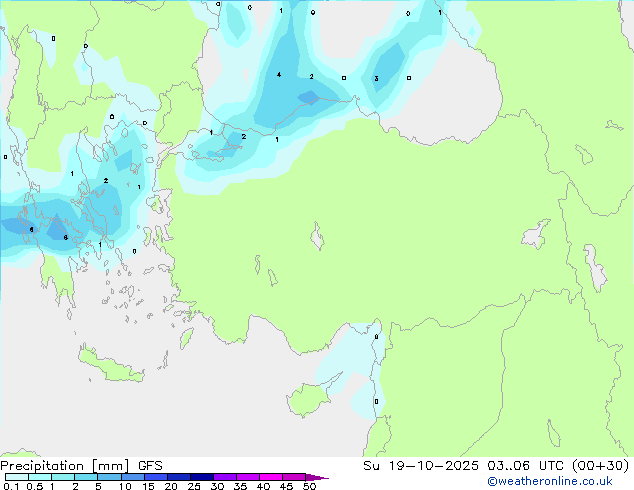Click the 0.1–0.5 mm palest legend swatch
The width and height of the screenshot is (634, 490).
tap(17, 477)
